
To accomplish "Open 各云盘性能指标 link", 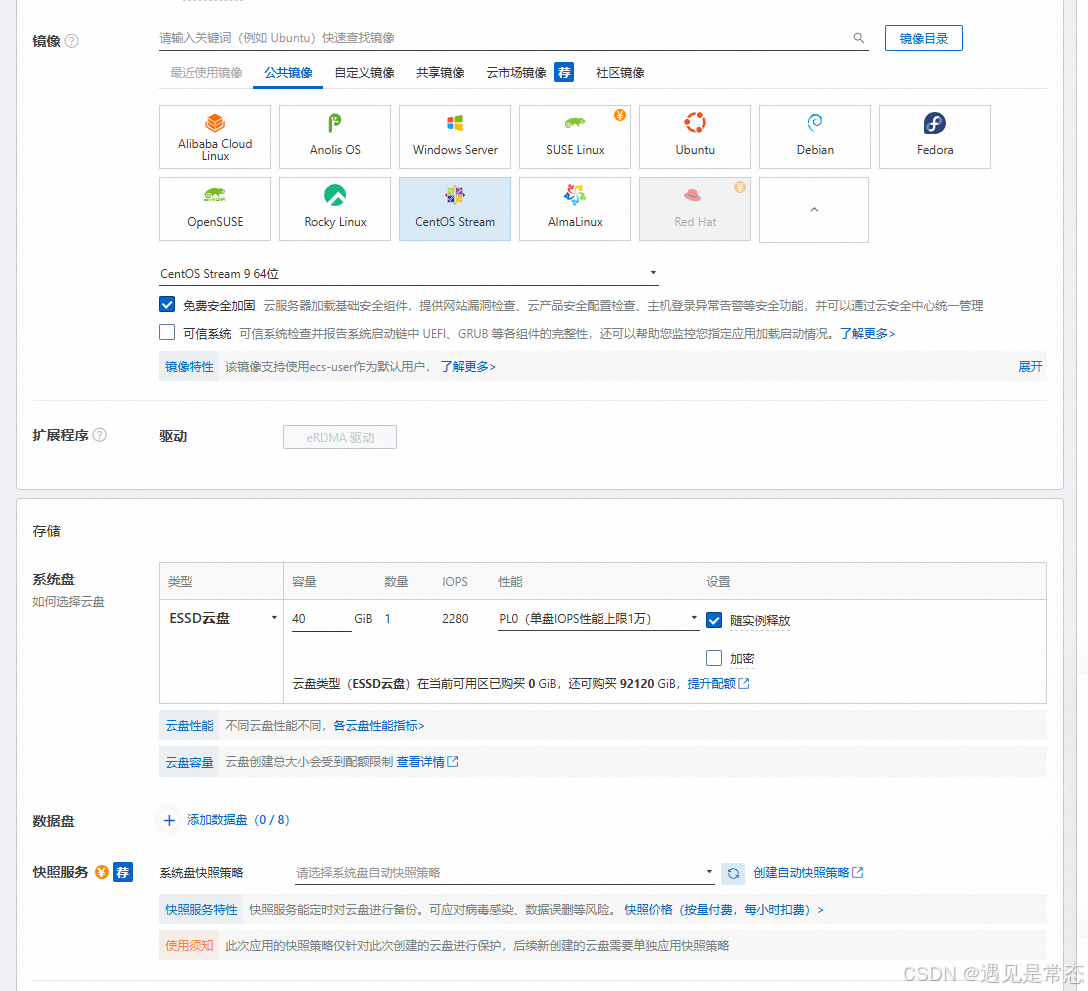I will [378, 725].
